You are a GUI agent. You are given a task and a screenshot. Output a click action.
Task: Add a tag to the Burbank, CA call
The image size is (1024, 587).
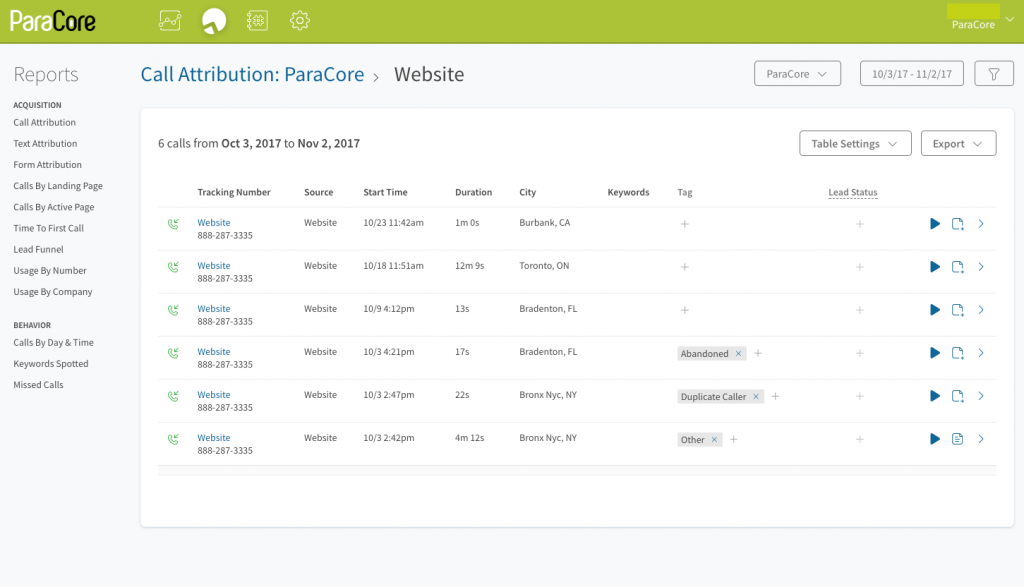click(x=684, y=224)
